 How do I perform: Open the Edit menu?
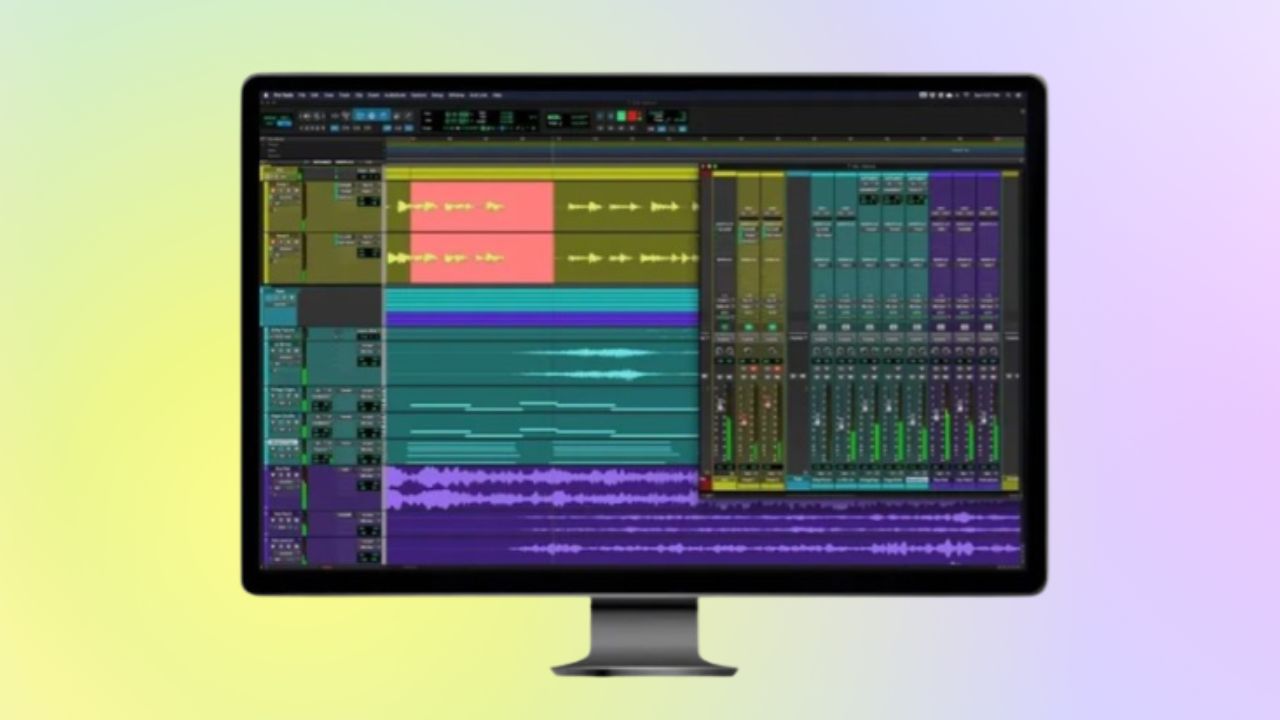315,95
